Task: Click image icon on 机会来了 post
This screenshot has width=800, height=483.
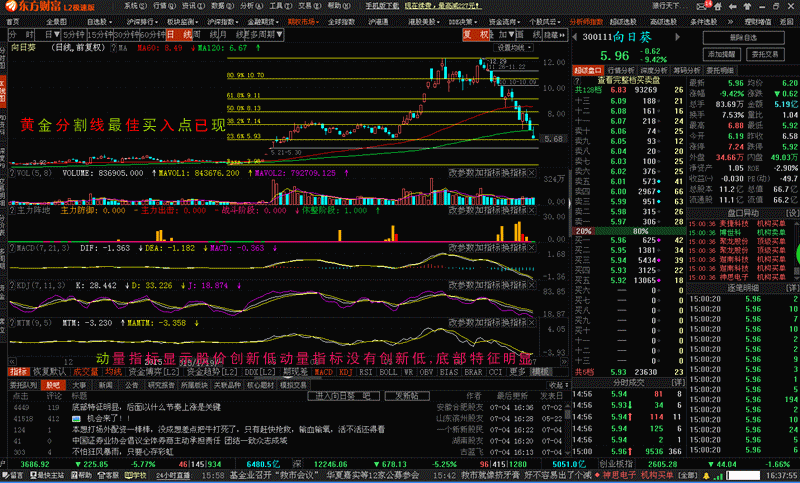Action: (77, 419)
